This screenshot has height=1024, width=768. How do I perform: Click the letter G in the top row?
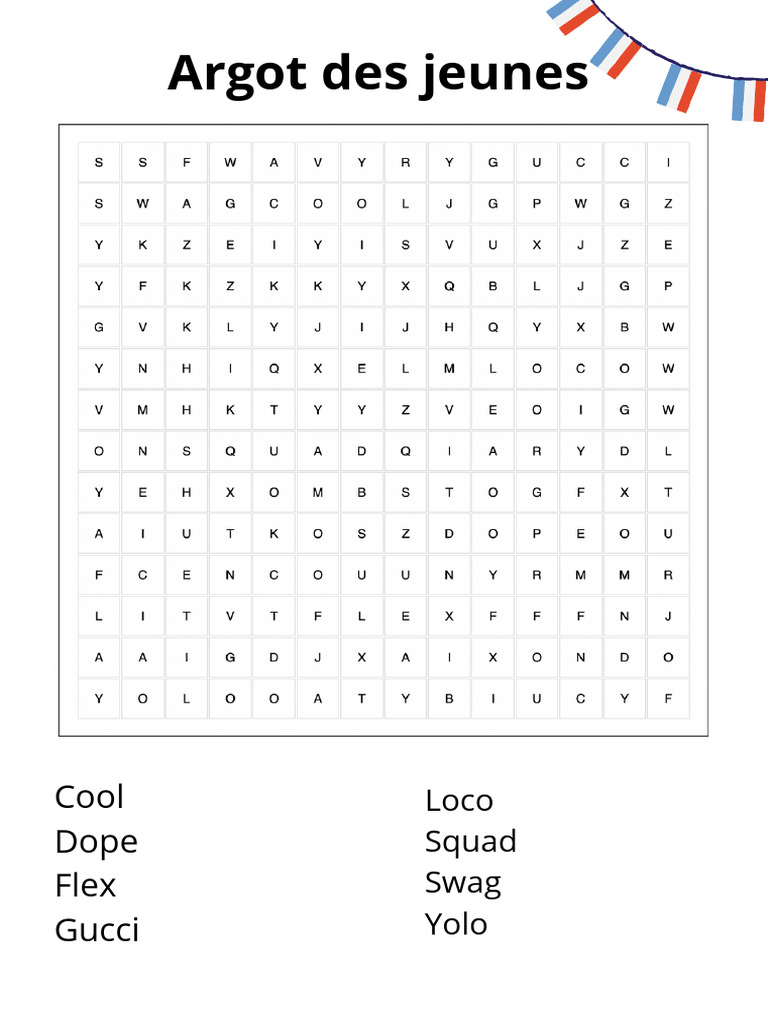[x=493, y=162]
